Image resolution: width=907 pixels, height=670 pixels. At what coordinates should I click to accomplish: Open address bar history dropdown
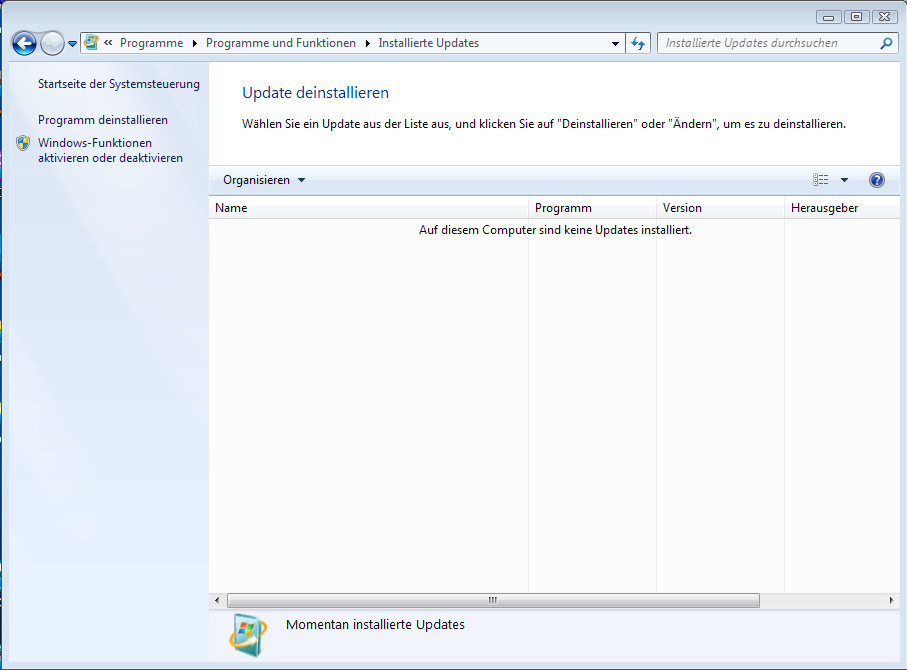coord(615,43)
